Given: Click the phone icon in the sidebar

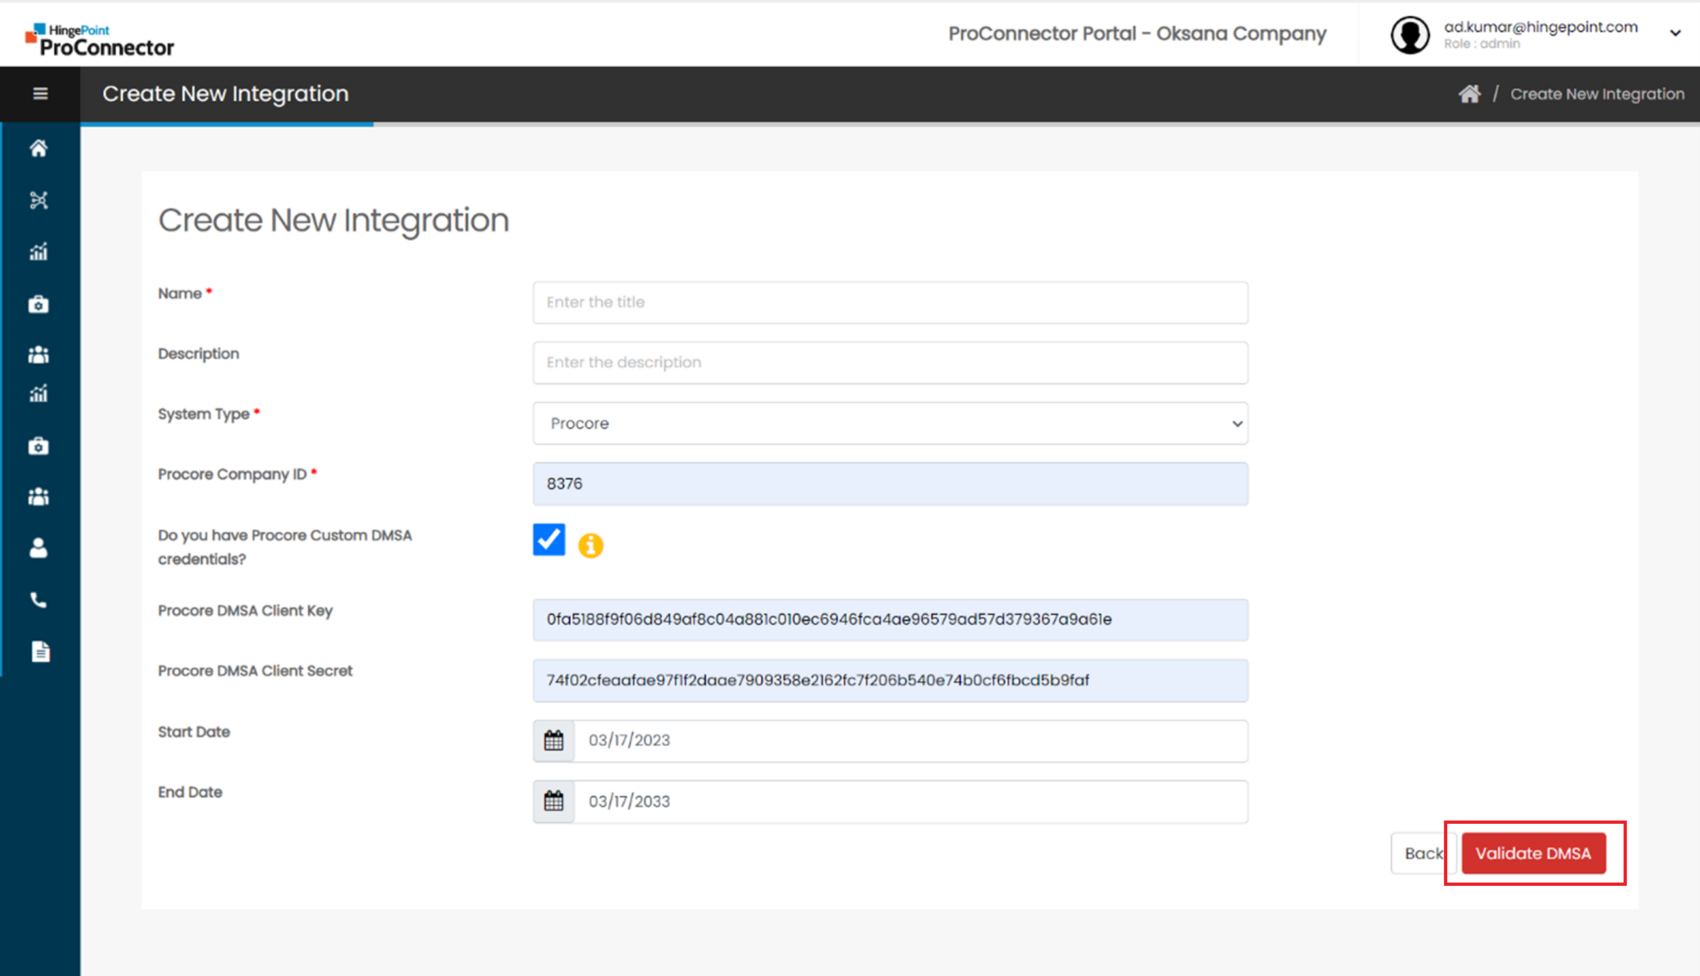Looking at the screenshot, I should pos(39,600).
